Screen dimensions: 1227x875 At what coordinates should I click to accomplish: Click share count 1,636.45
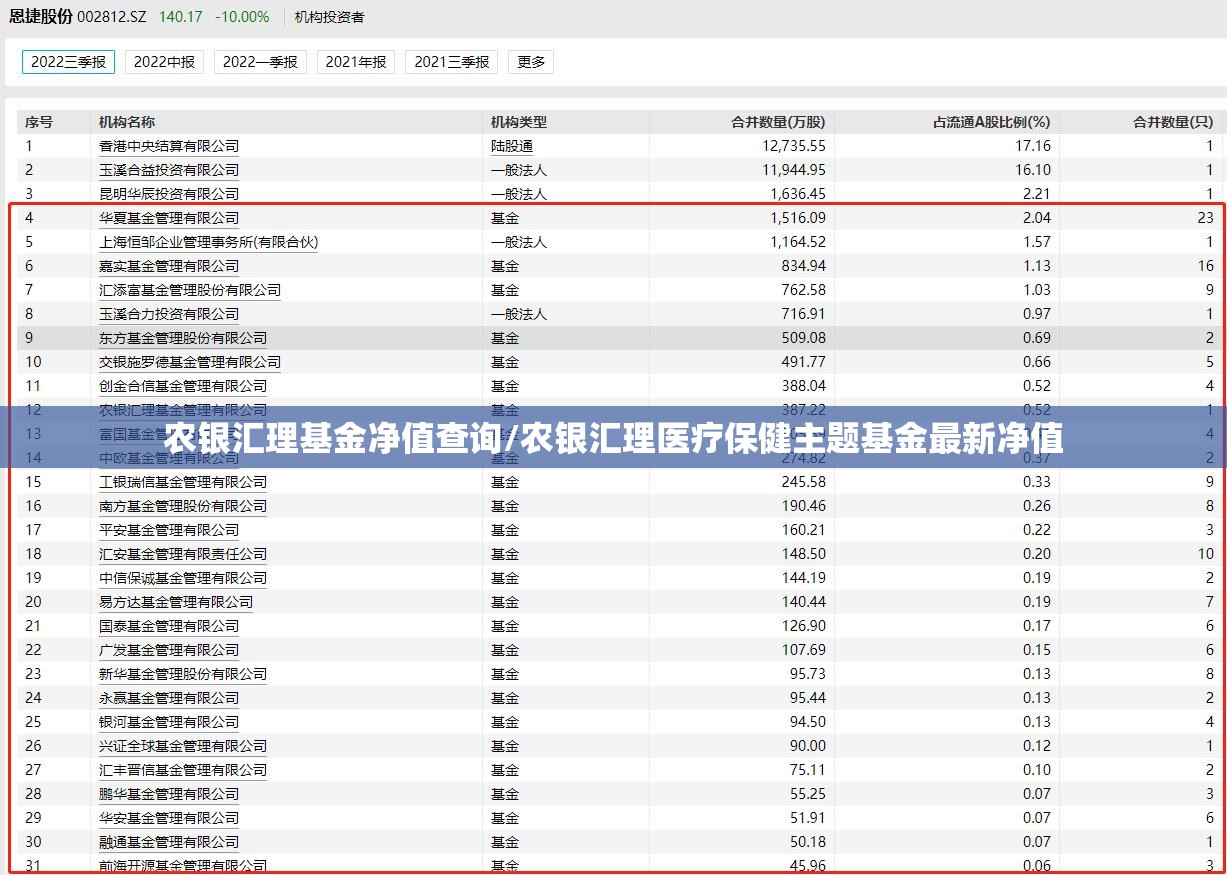coord(798,194)
